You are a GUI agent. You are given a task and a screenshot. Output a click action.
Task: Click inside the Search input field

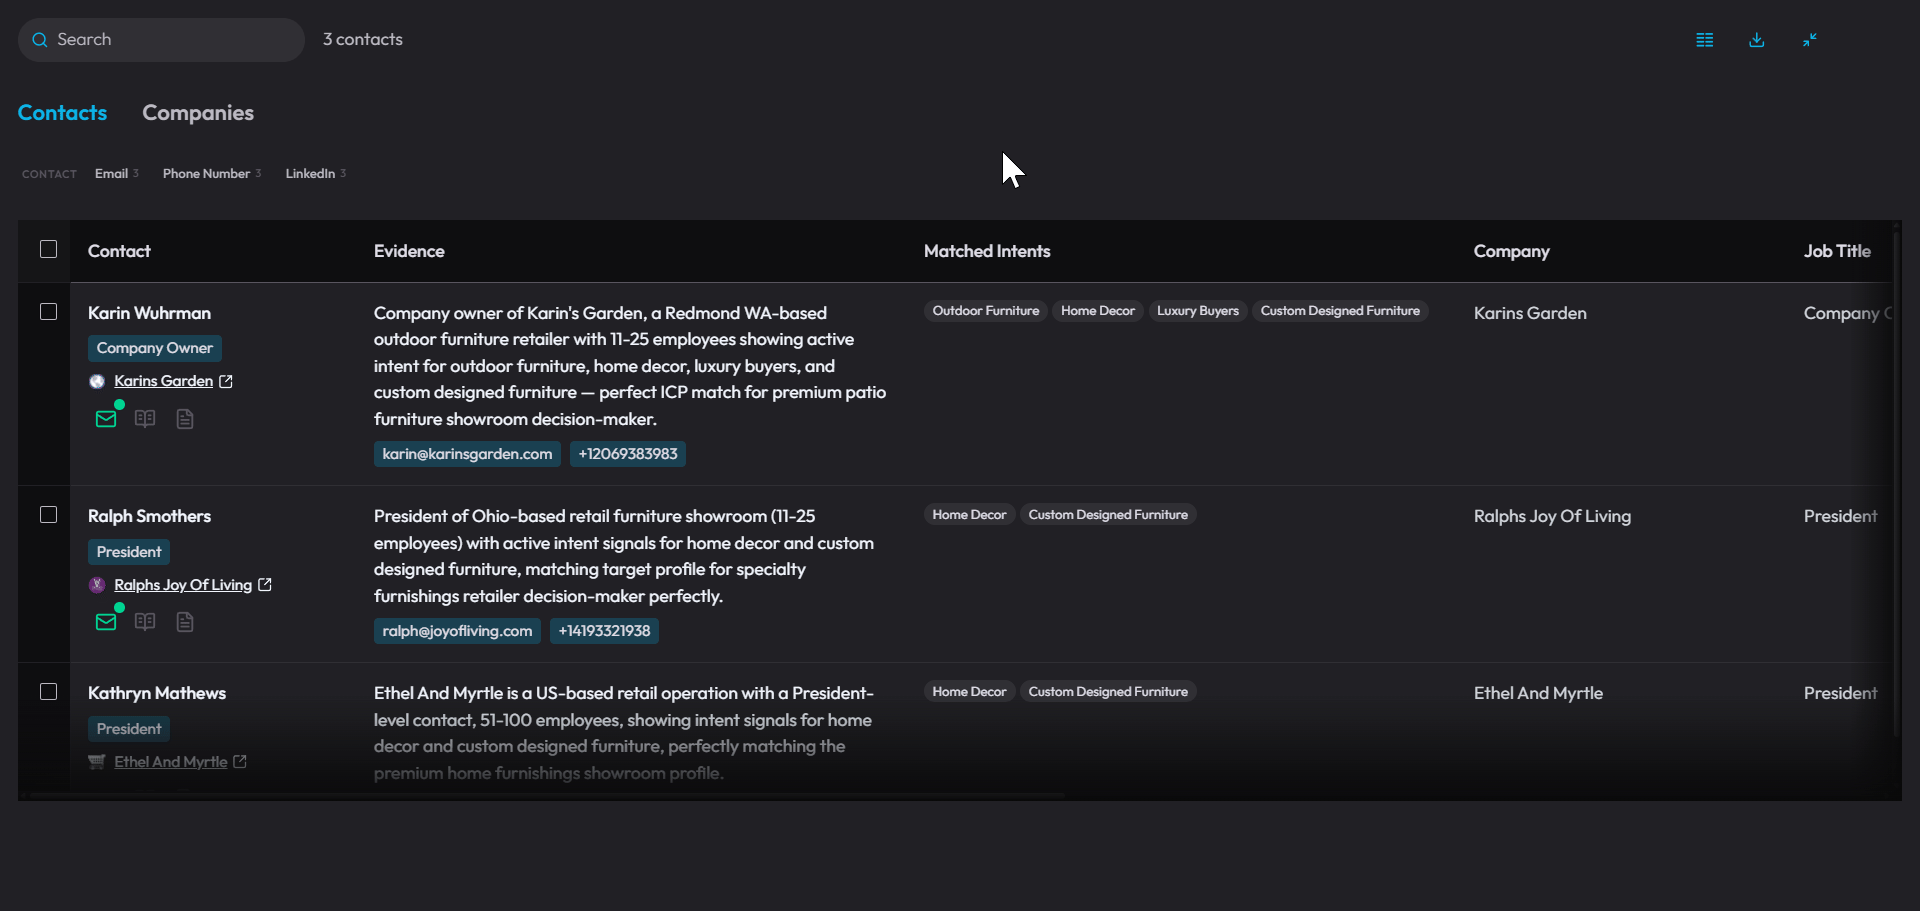tap(162, 40)
